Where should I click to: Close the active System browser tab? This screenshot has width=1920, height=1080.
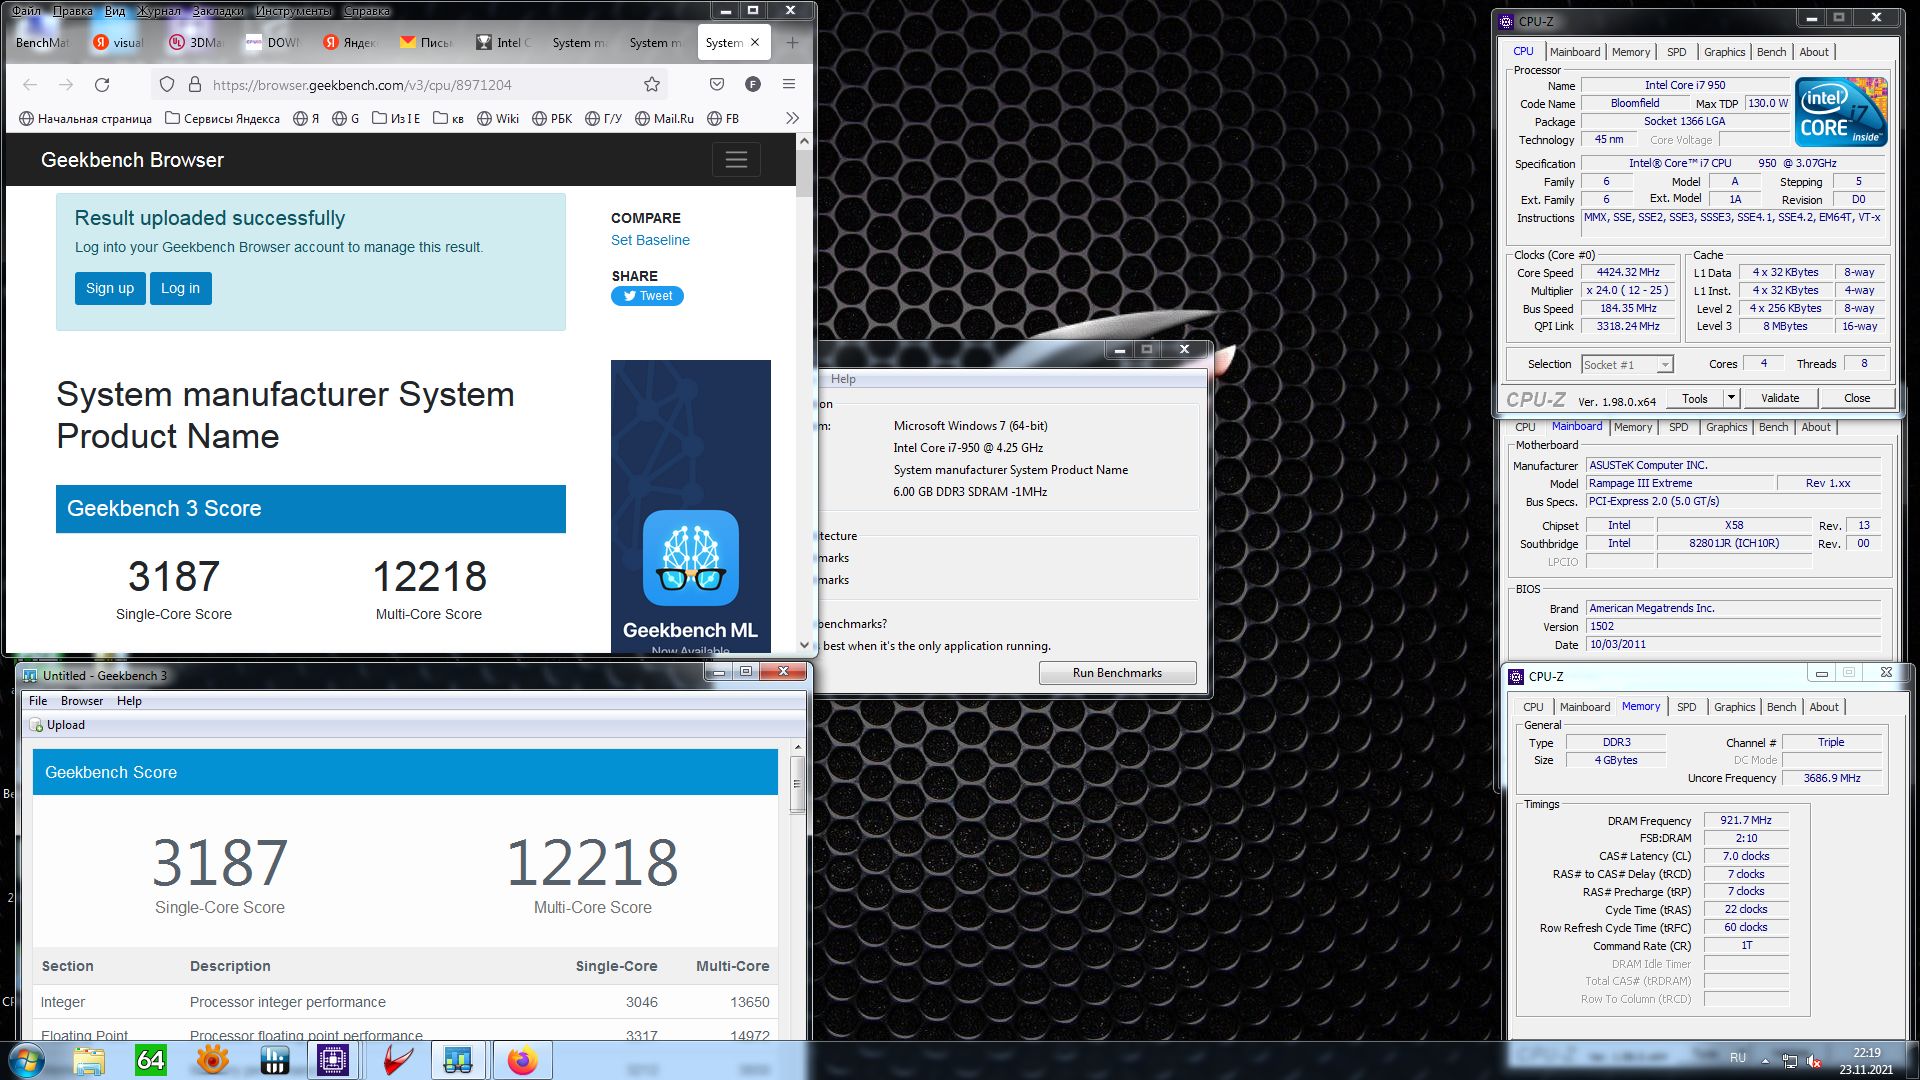pyautogui.click(x=755, y=42)
